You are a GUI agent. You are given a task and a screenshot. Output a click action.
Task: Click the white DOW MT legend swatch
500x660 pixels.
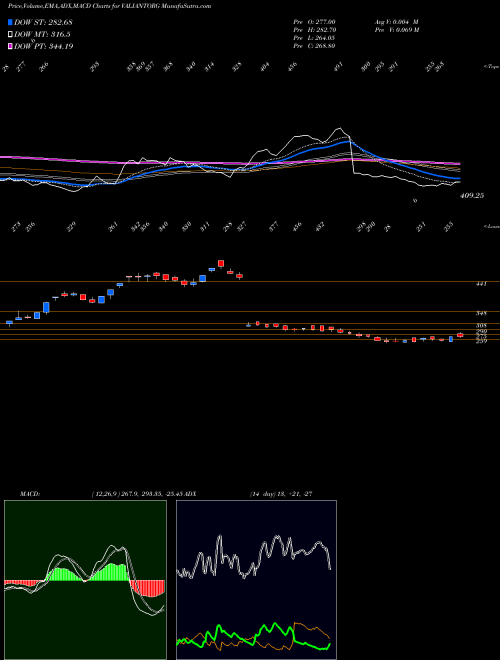coord(10,34)
